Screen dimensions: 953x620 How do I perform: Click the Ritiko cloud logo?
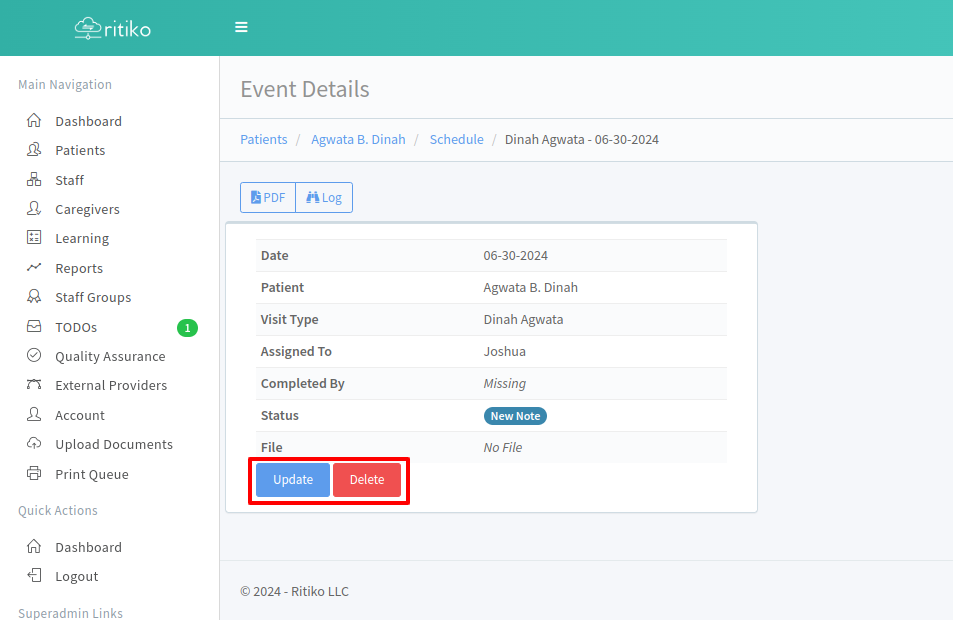tap(88, 28)
